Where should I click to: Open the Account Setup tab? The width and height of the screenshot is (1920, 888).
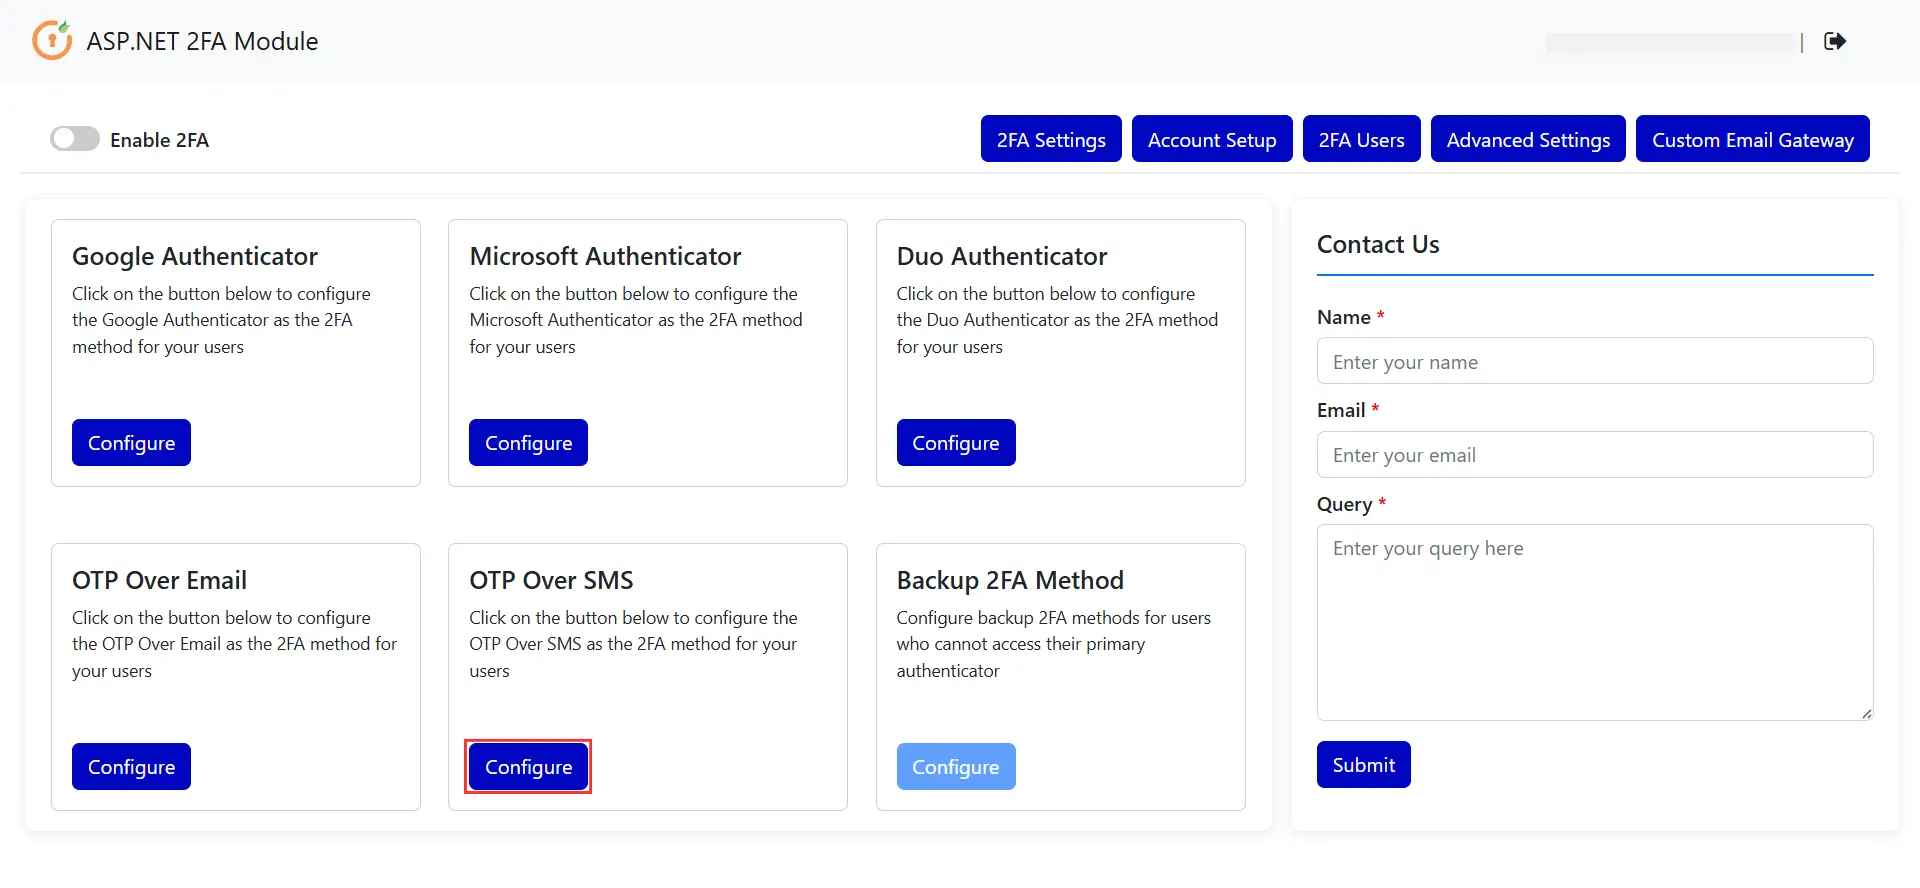click(x=1212, y=139)
